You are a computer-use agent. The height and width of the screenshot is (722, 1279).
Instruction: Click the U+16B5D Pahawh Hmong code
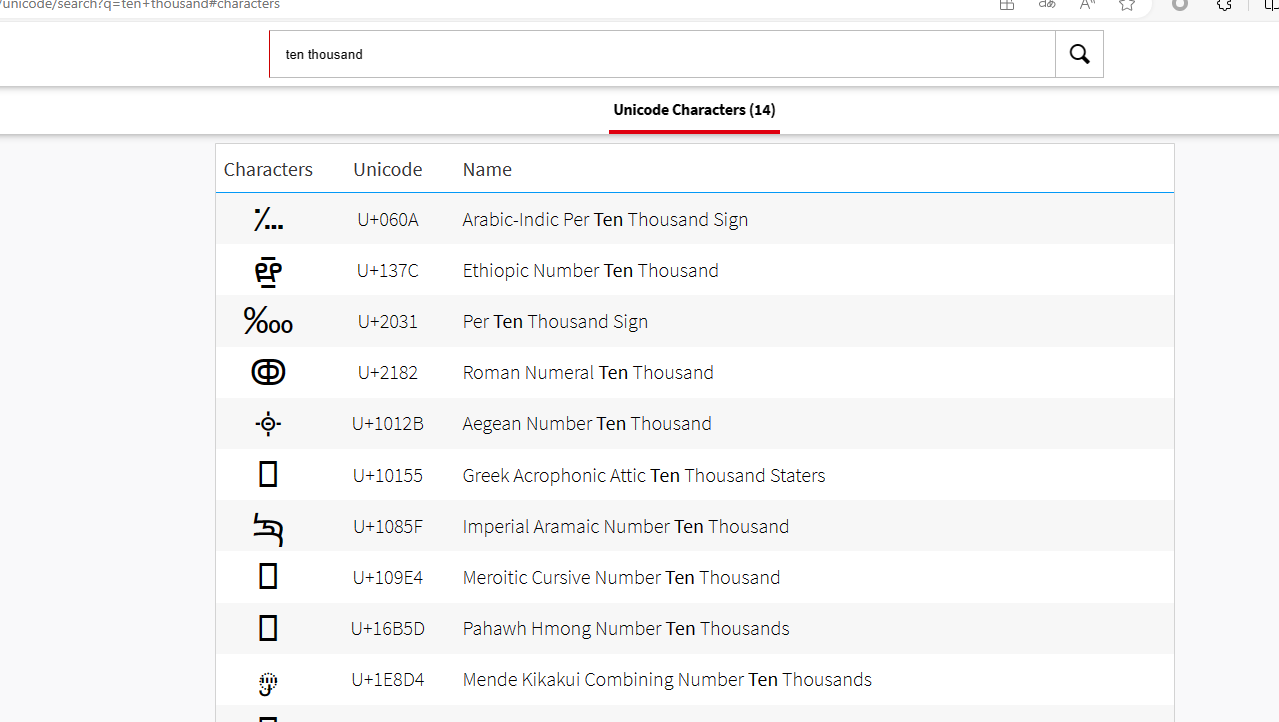pos(388,628)
